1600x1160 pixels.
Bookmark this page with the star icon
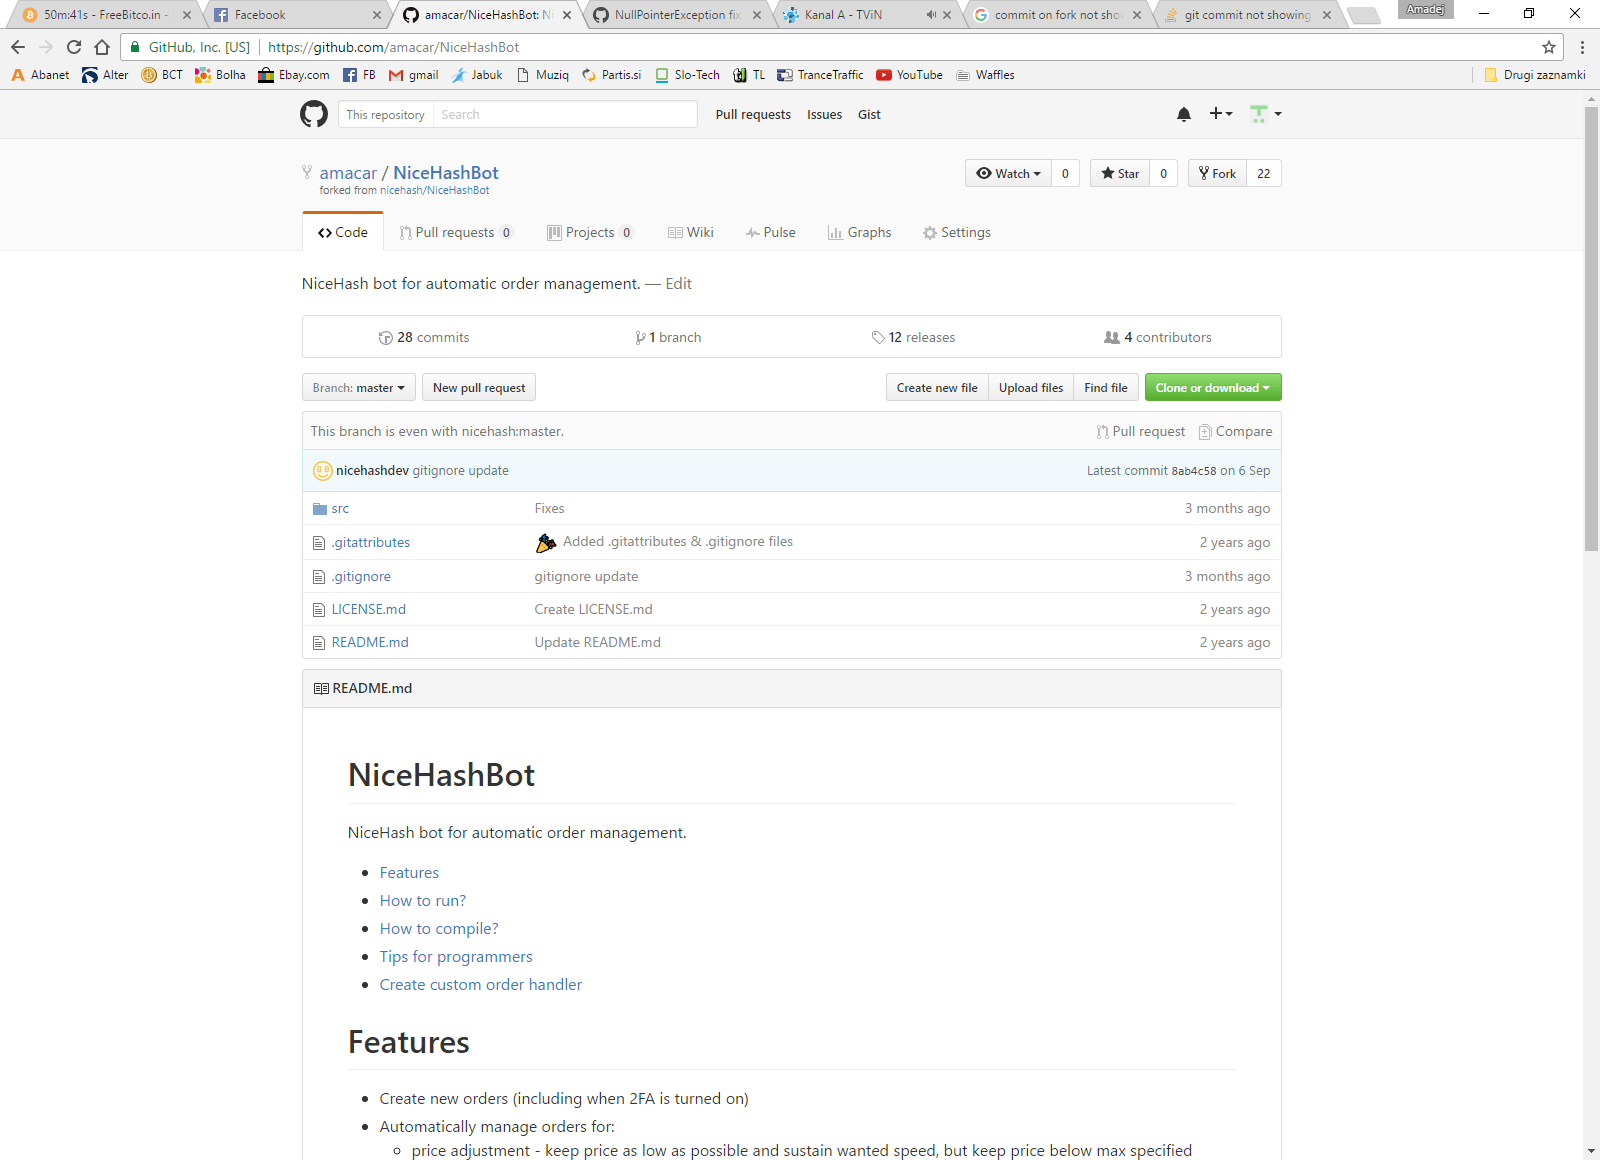(x=1549, y=47)
